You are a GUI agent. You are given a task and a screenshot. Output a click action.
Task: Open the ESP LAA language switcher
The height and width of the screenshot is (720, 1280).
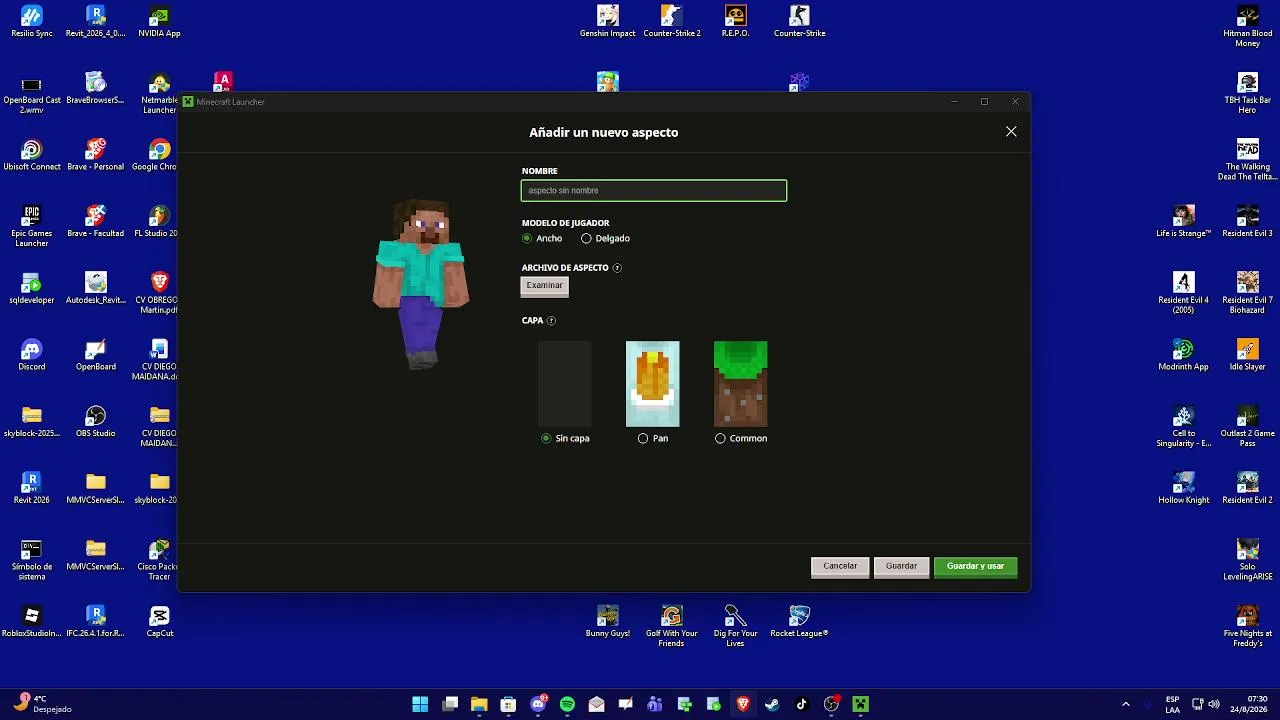coord(1172,704)
